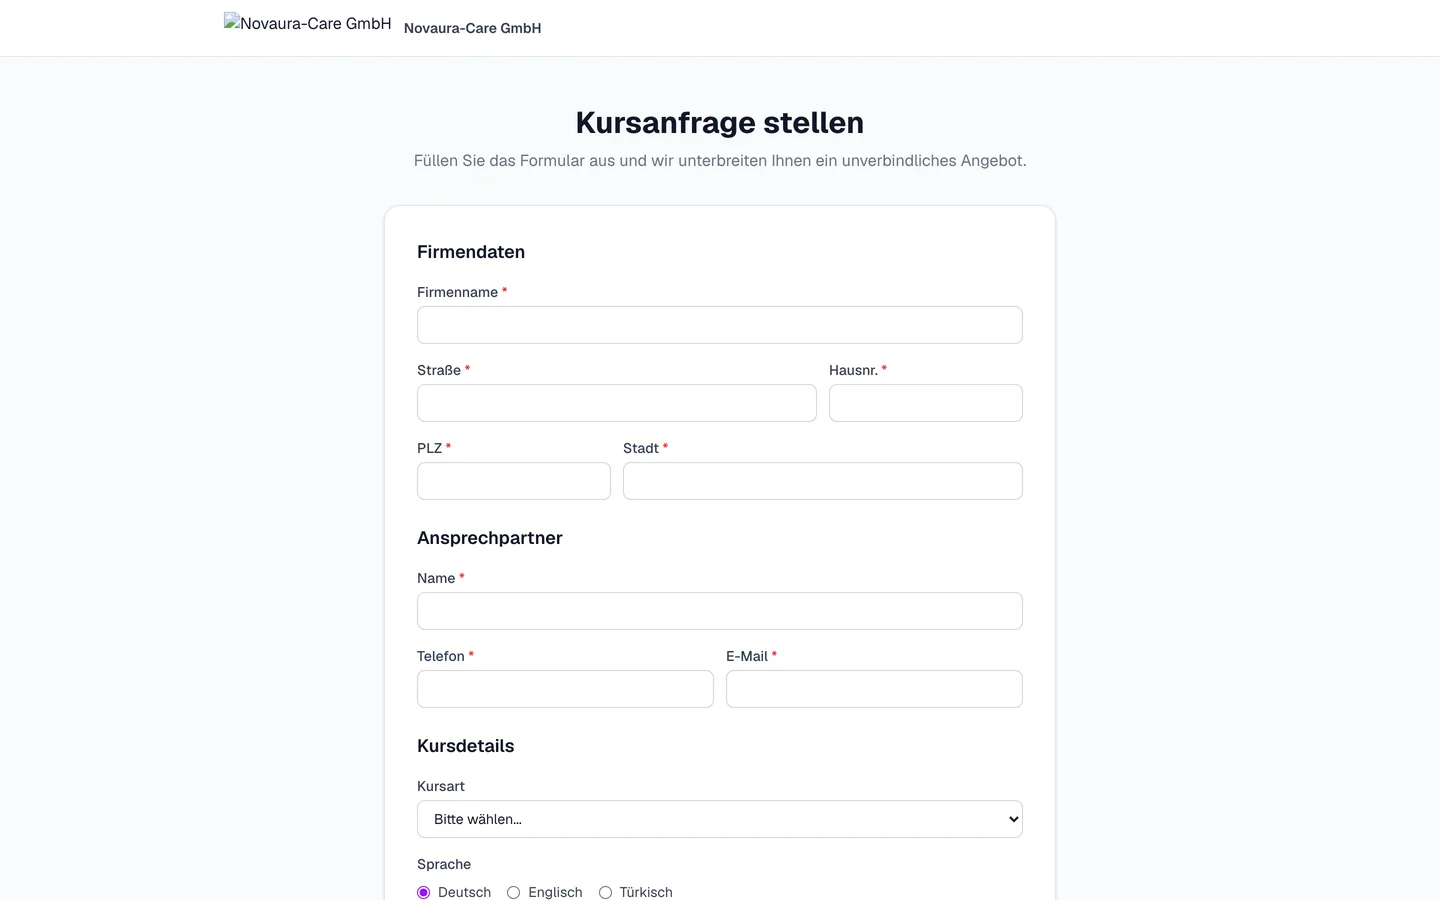Click the Telefon input field
1440x900 pixels.
[x=565, y=689]
